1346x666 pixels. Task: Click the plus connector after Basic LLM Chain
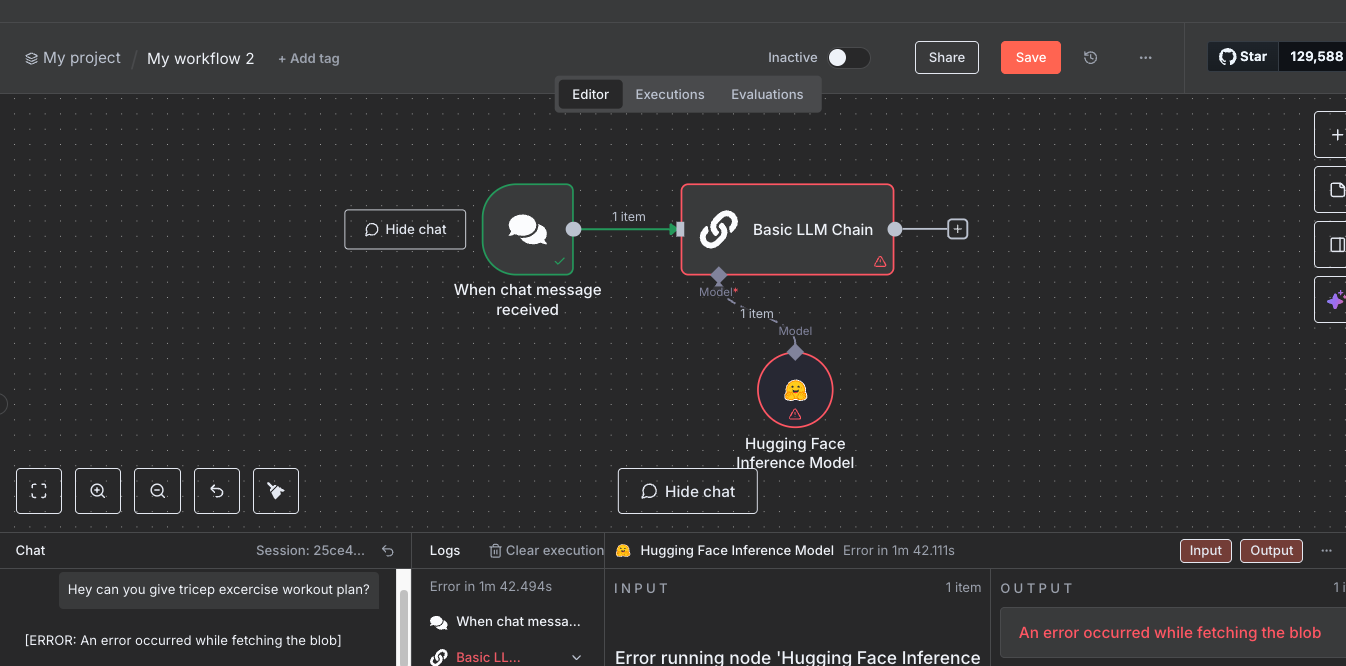click(x=957, y=229)
